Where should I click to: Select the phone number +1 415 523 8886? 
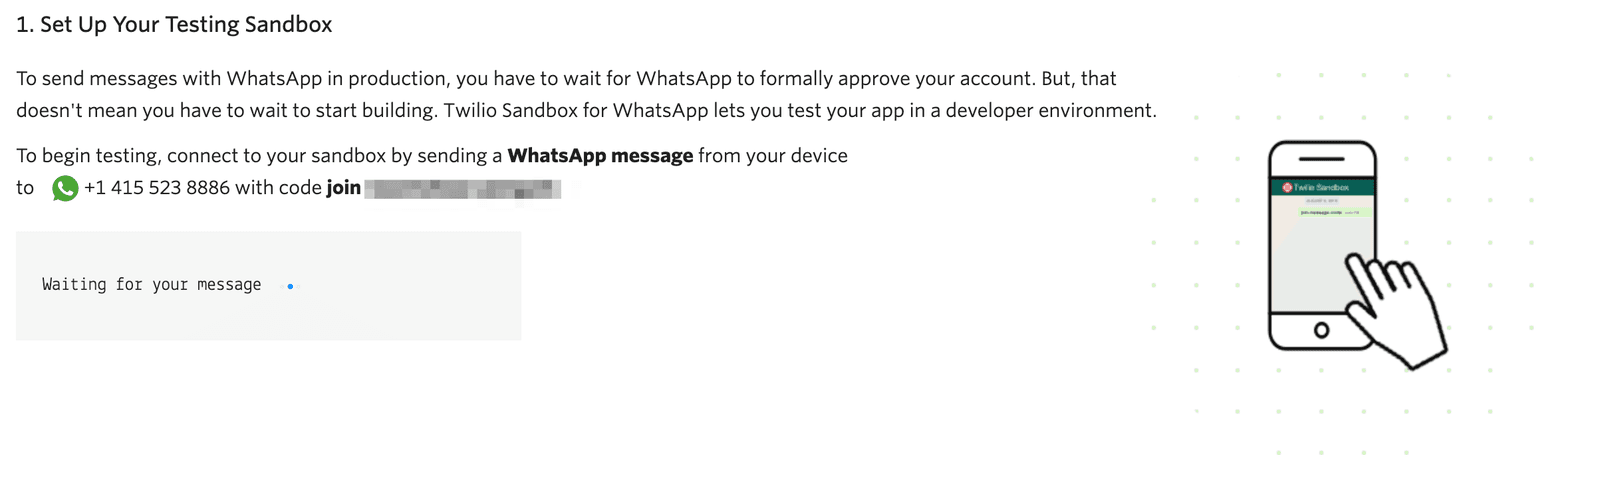[157, 188]
